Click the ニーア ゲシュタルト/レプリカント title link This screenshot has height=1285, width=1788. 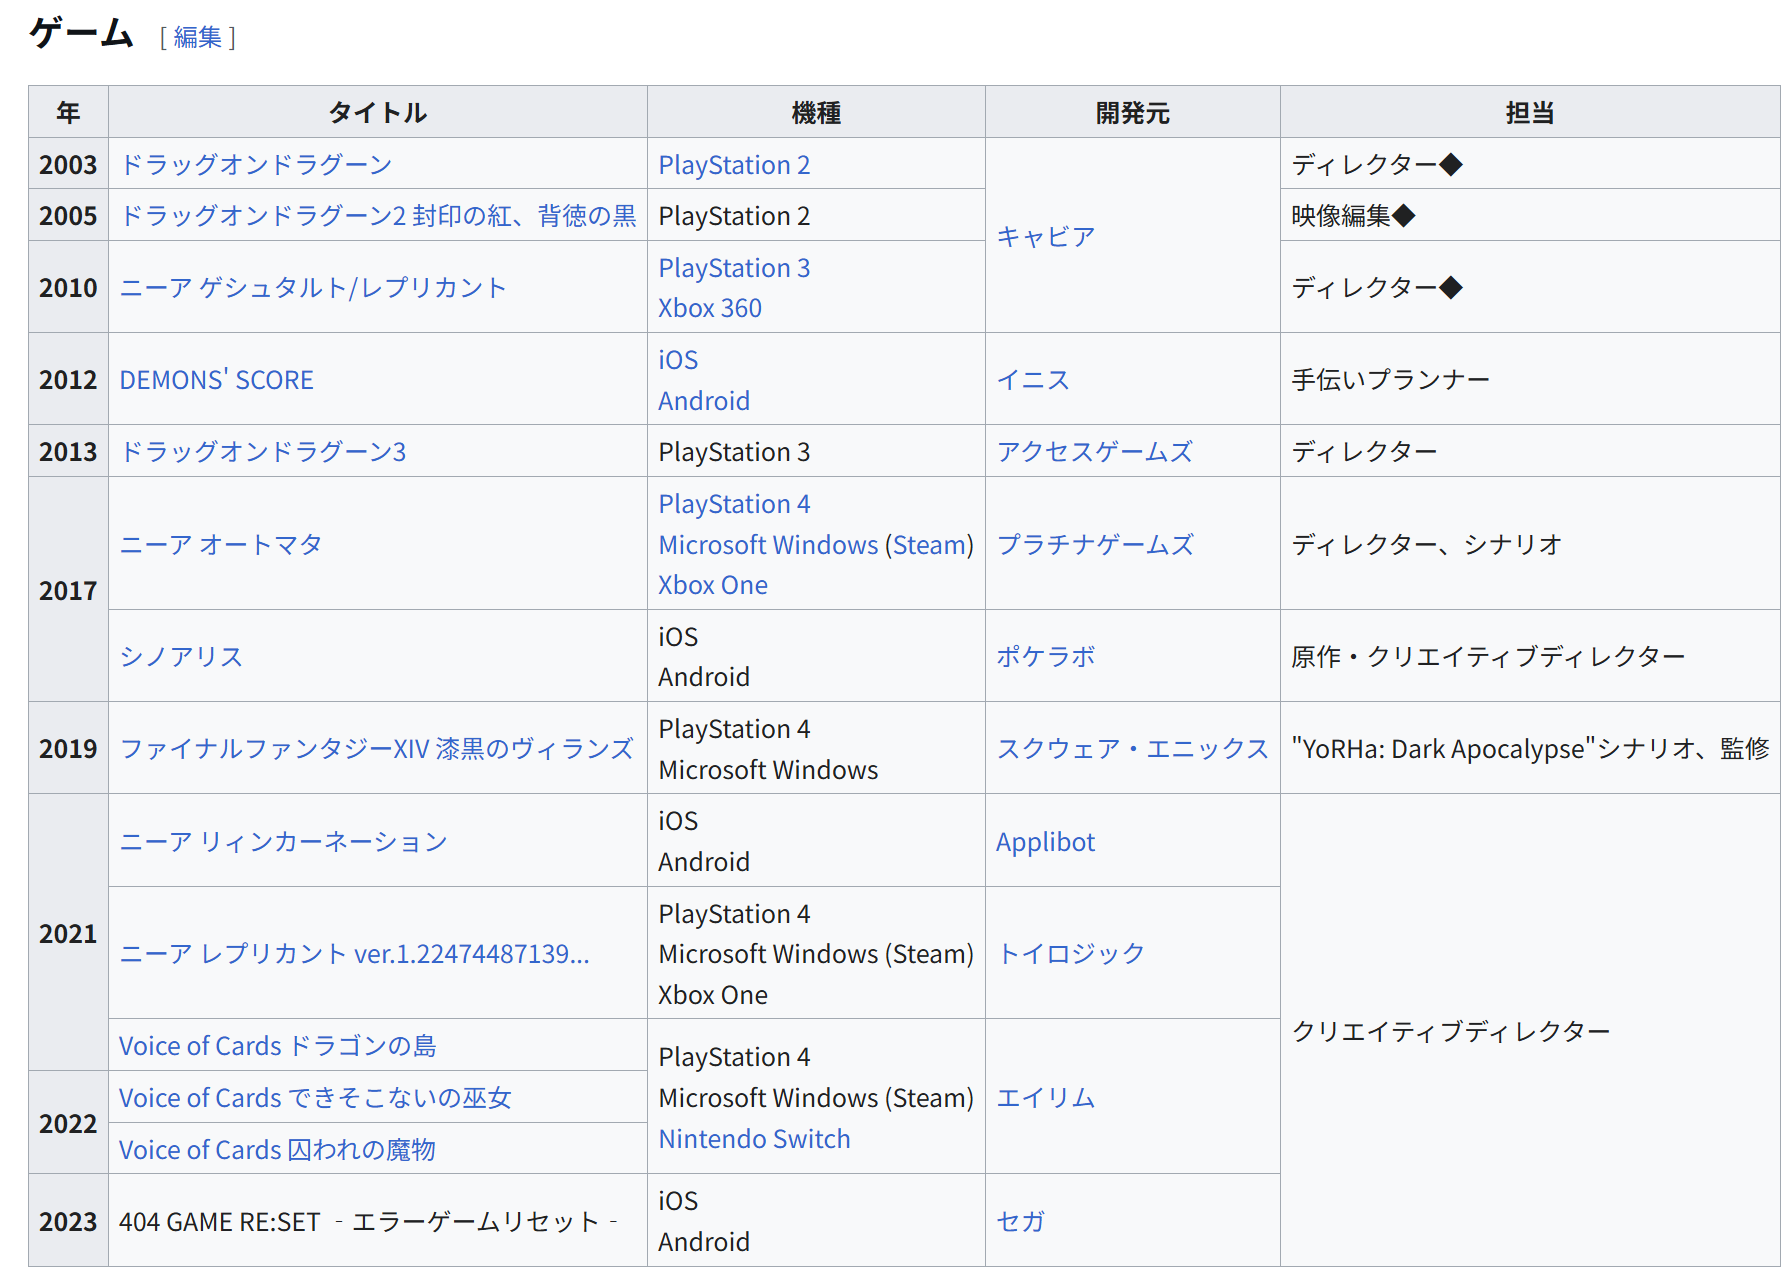(x=312, y=288)
